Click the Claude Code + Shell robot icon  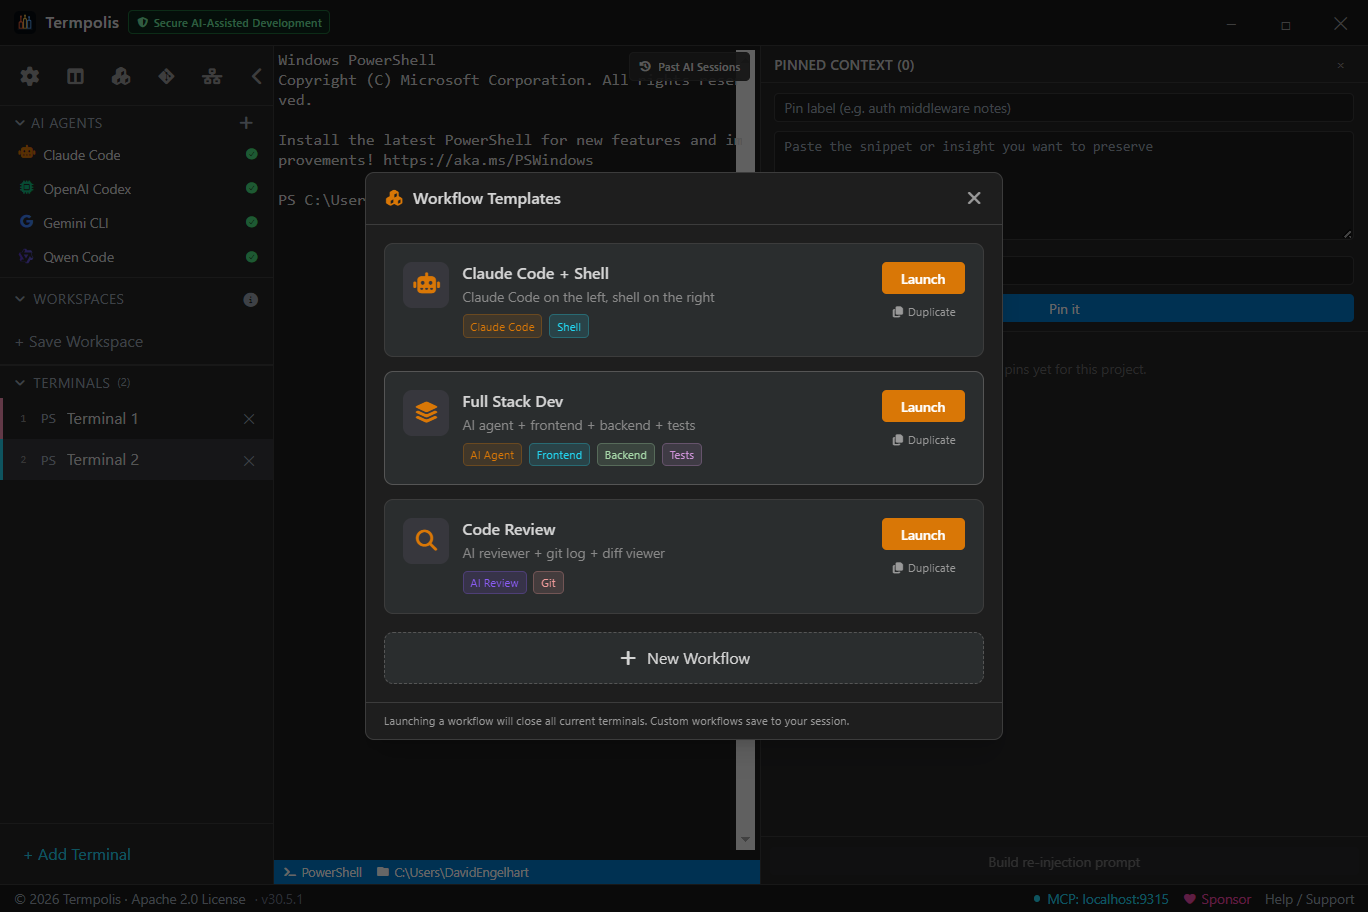pos(426,285)
